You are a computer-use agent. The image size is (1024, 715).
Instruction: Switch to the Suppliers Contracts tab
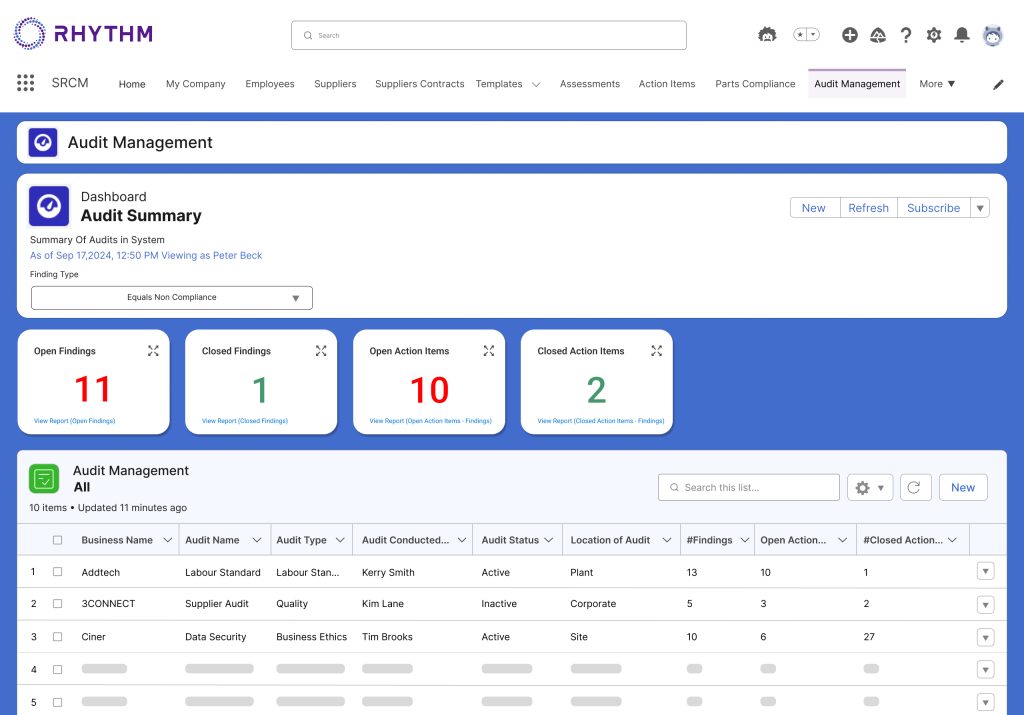(419, 84)
